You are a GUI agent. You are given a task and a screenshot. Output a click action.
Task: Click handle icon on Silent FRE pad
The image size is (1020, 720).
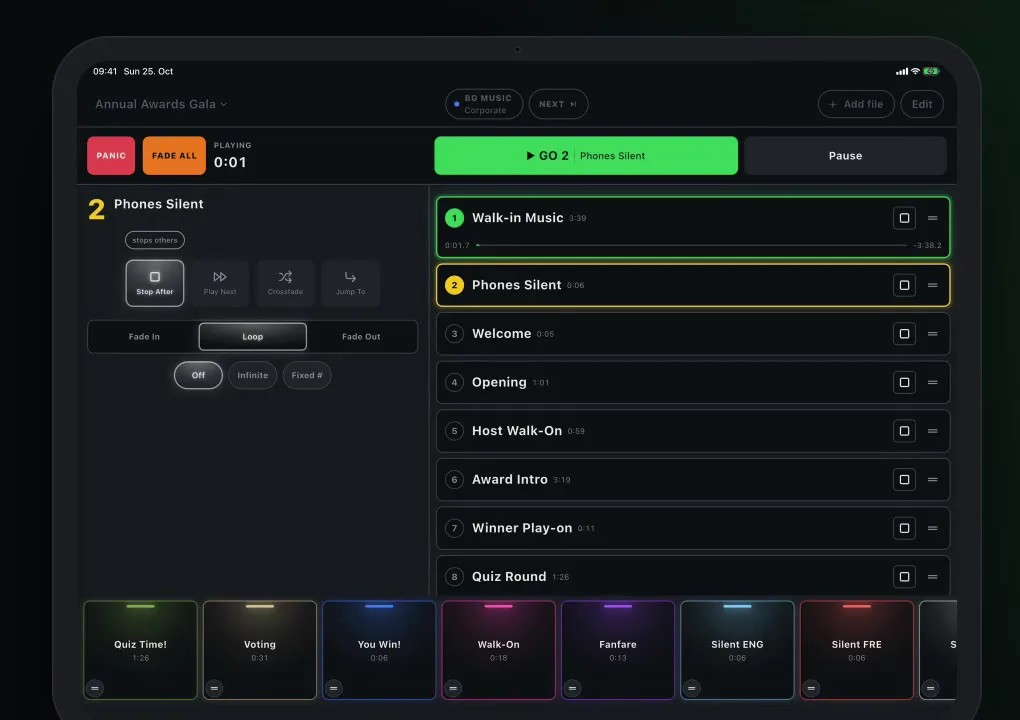tap(811, 688)
